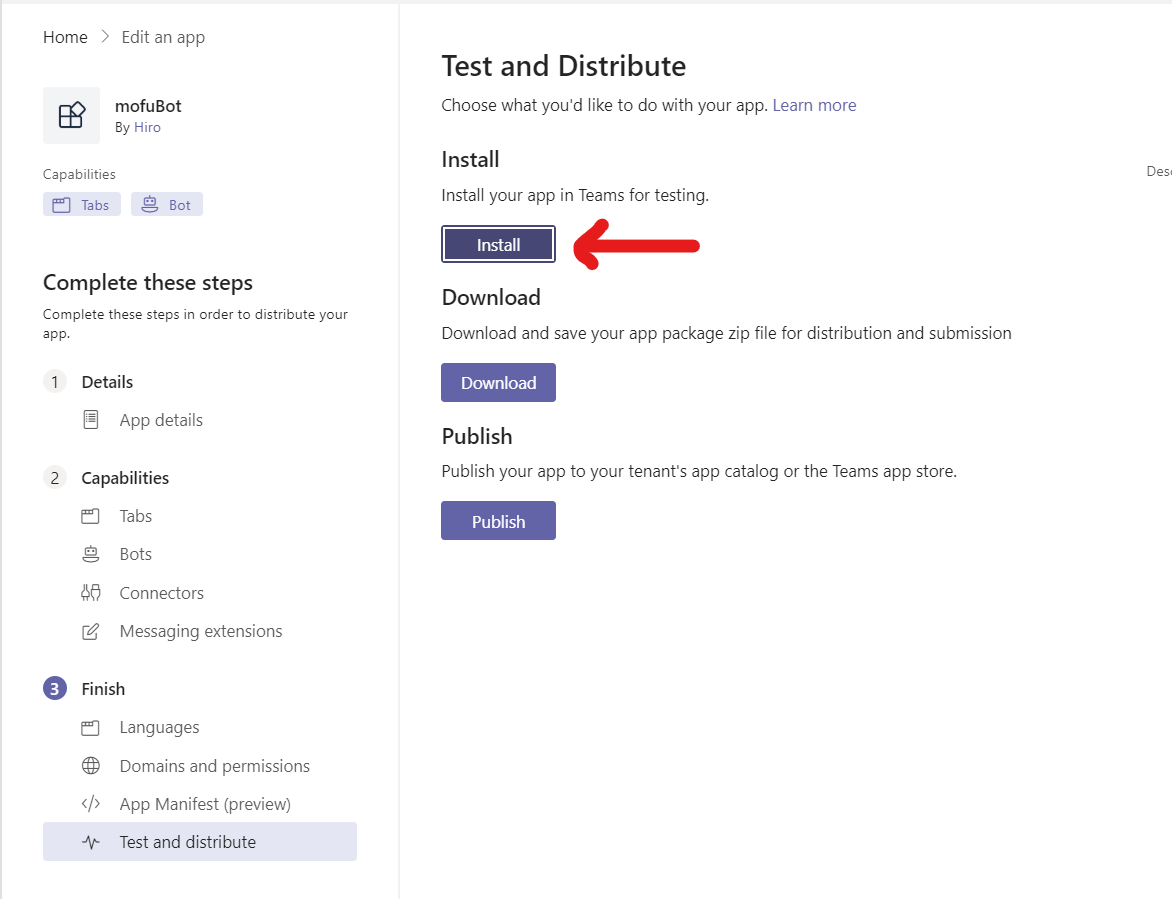
Task: Click the step 2 number circle
Action: pyautogui.click(x=55, y=478)
